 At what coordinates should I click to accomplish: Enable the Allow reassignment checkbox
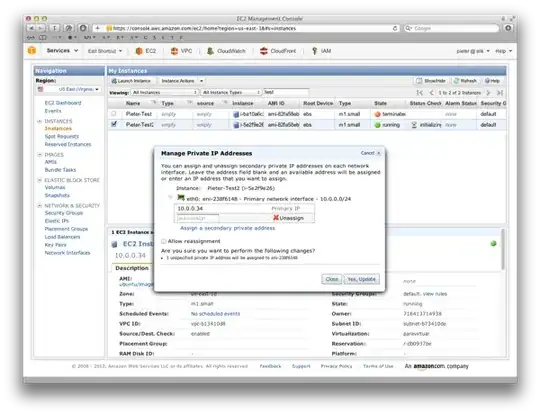pyautogui.click(x=164, y=241)
